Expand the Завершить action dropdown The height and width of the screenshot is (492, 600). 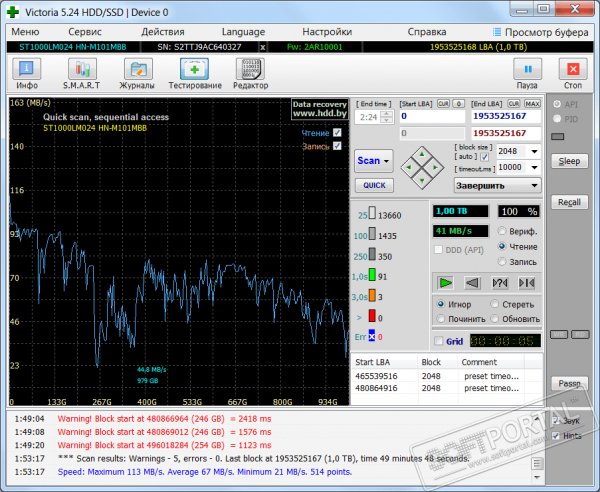[x=497, y=186]
